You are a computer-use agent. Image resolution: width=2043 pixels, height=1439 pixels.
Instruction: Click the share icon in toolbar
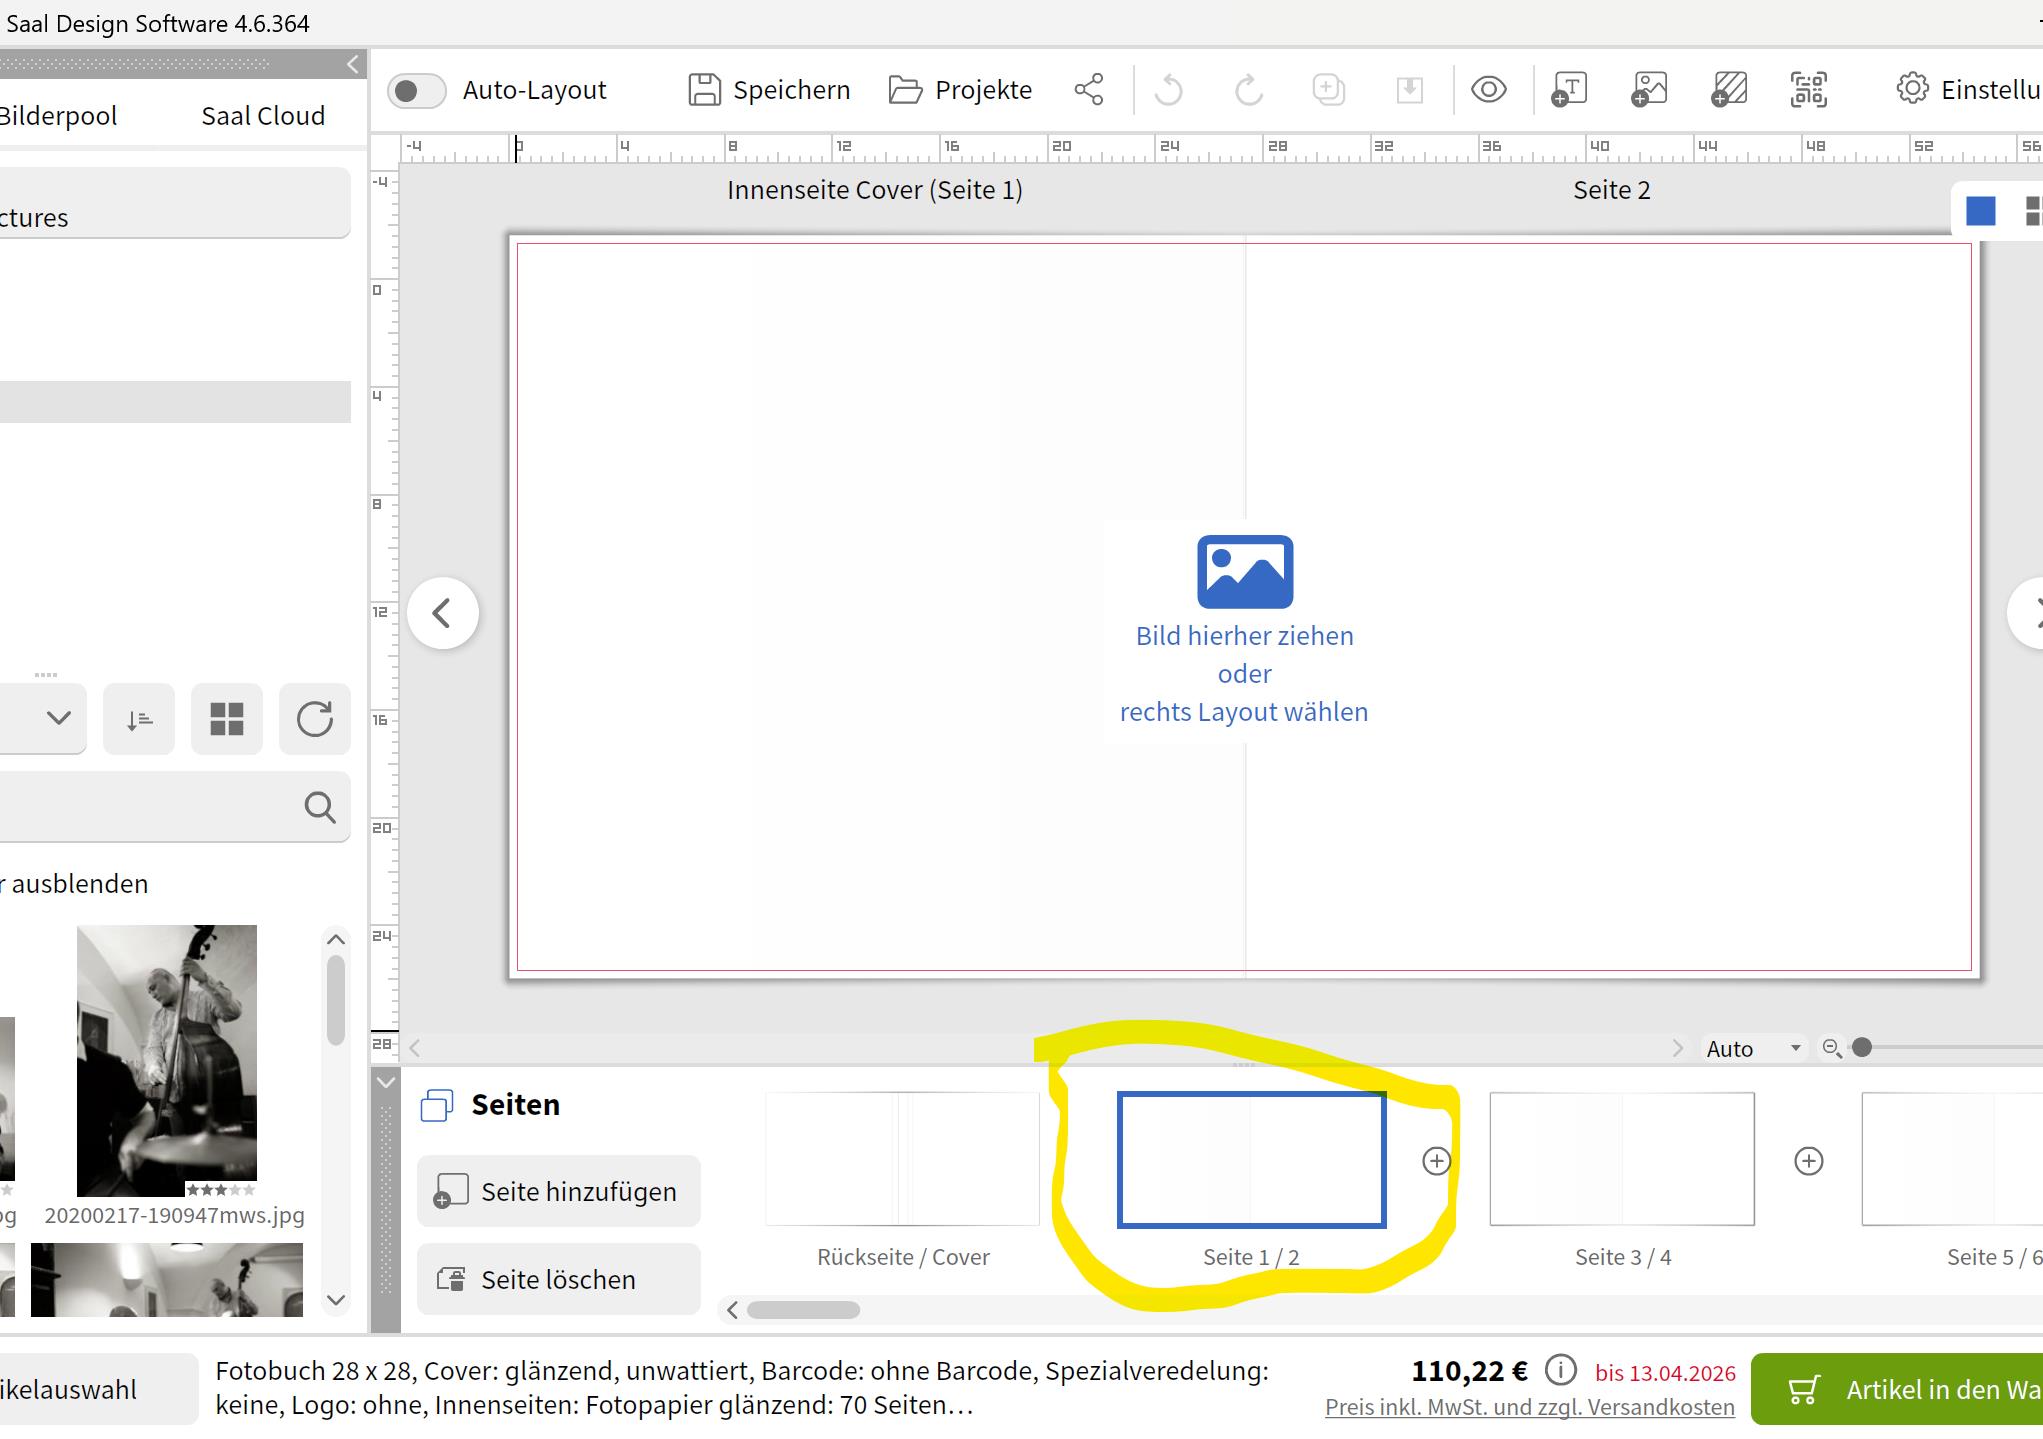coord(1089,90)
